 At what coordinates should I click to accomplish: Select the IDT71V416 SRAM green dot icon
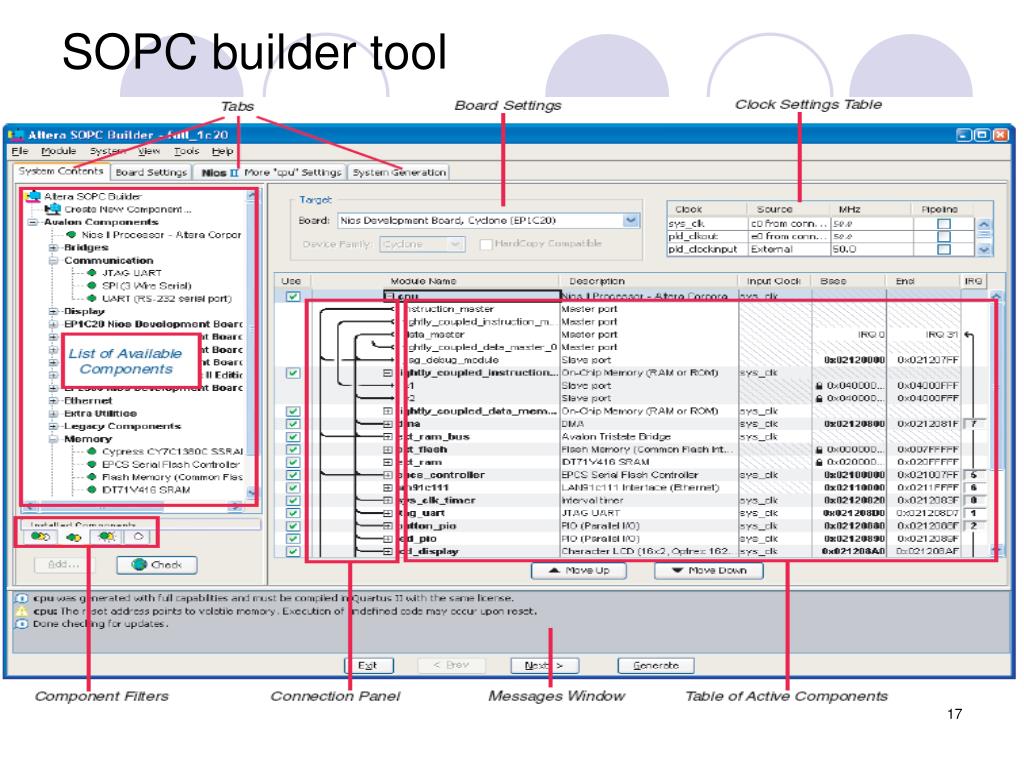pyautogui.click(x=91, y=489)
